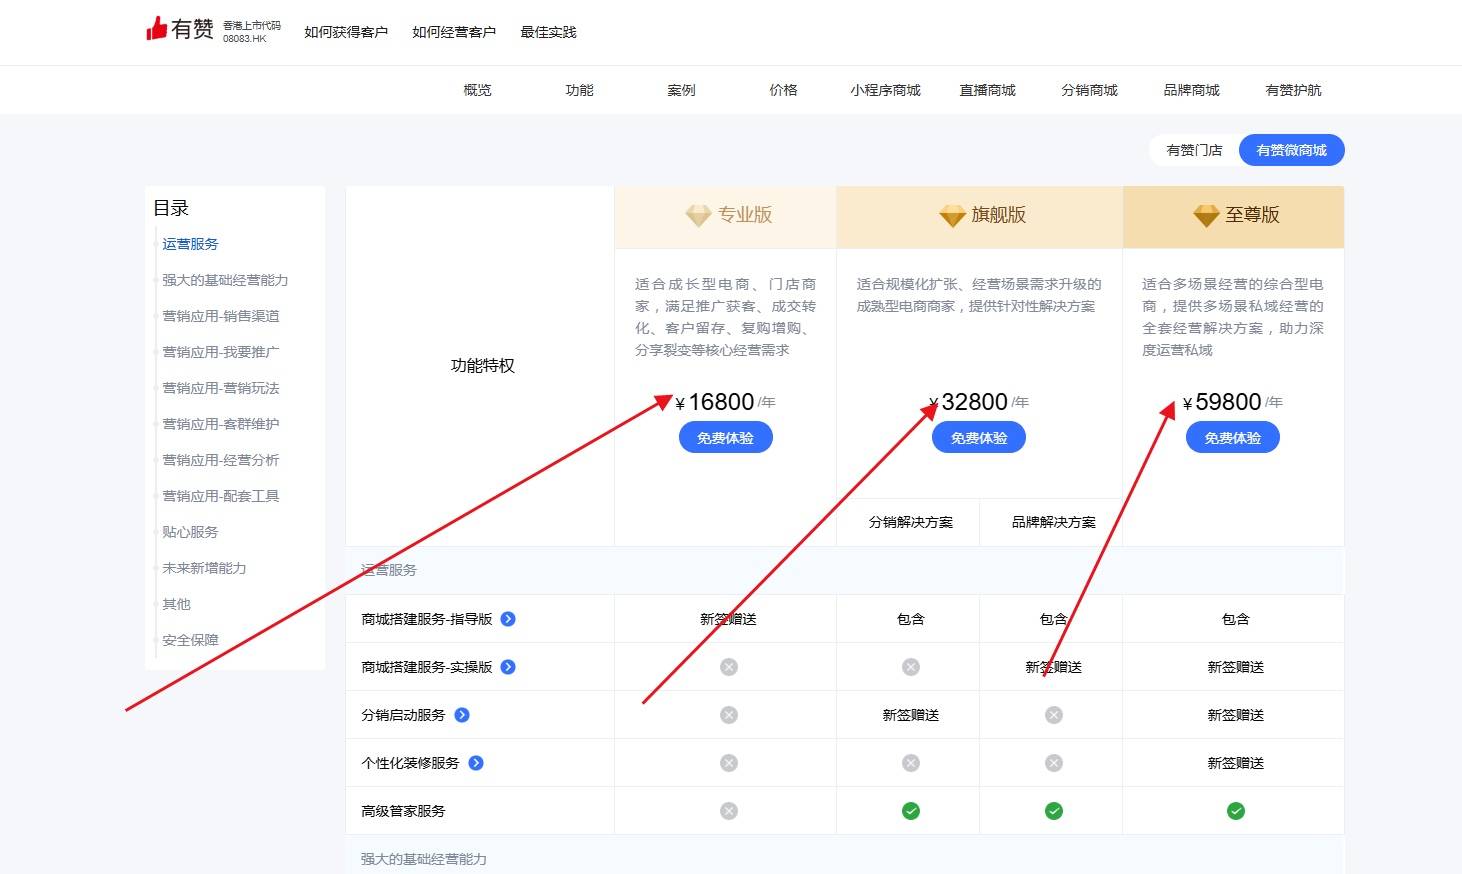Open 如何经营客户 menu
The height and width of the screenshot is (874, 1462).
coord(454,32)
